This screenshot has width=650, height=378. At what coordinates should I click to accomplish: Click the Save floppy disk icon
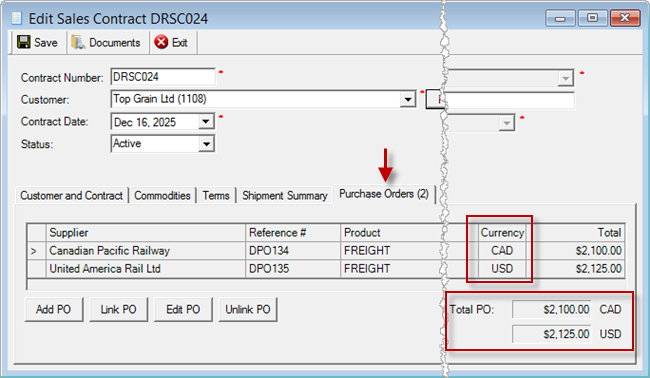(24, 42)
